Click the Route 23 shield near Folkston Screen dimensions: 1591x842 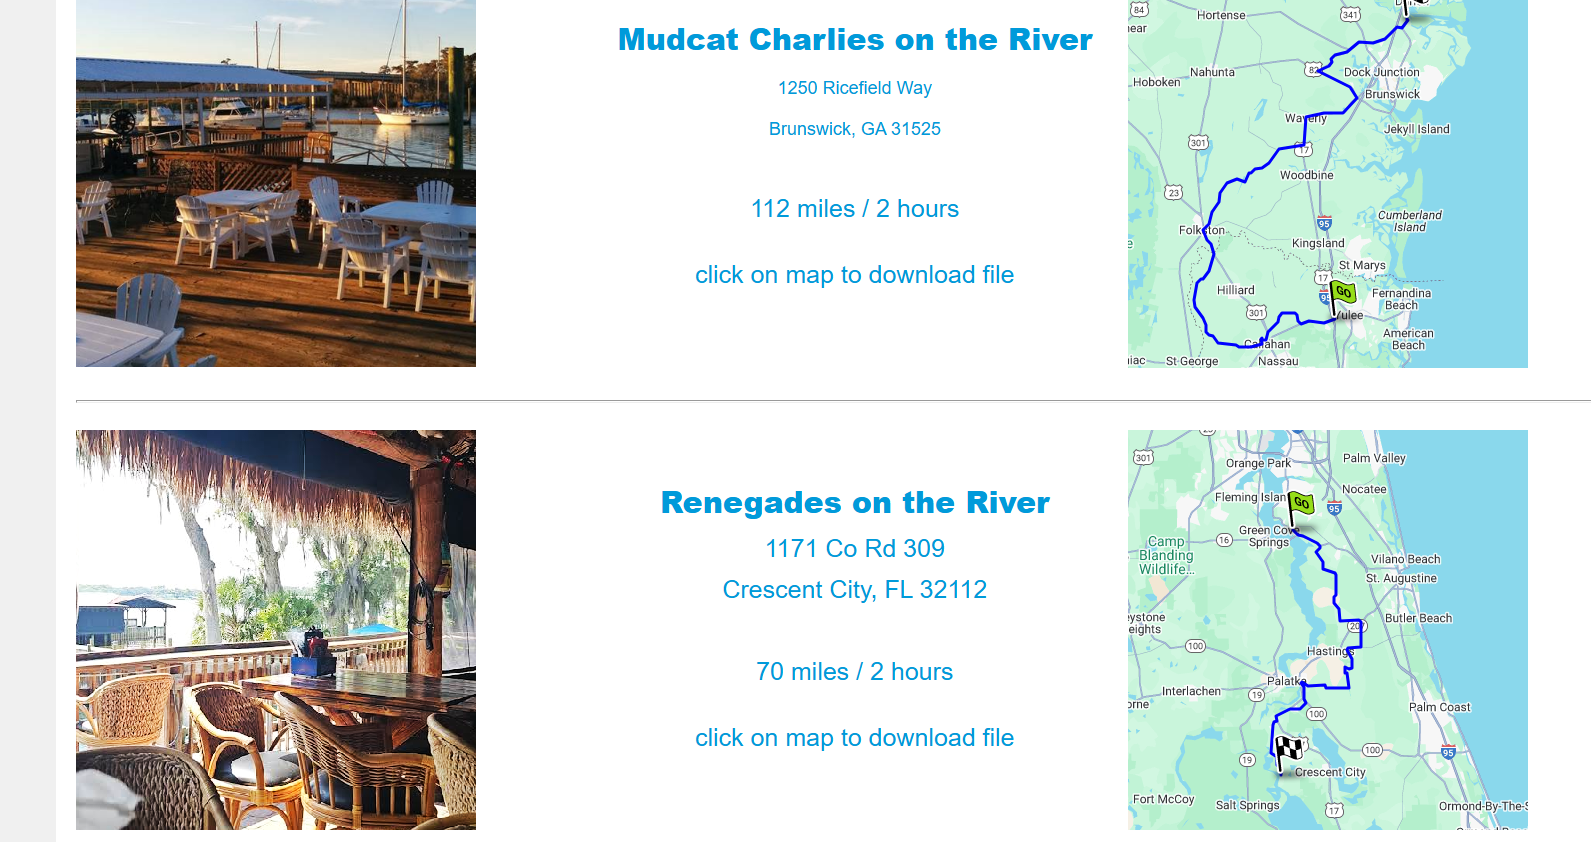tap(1174, 192)
